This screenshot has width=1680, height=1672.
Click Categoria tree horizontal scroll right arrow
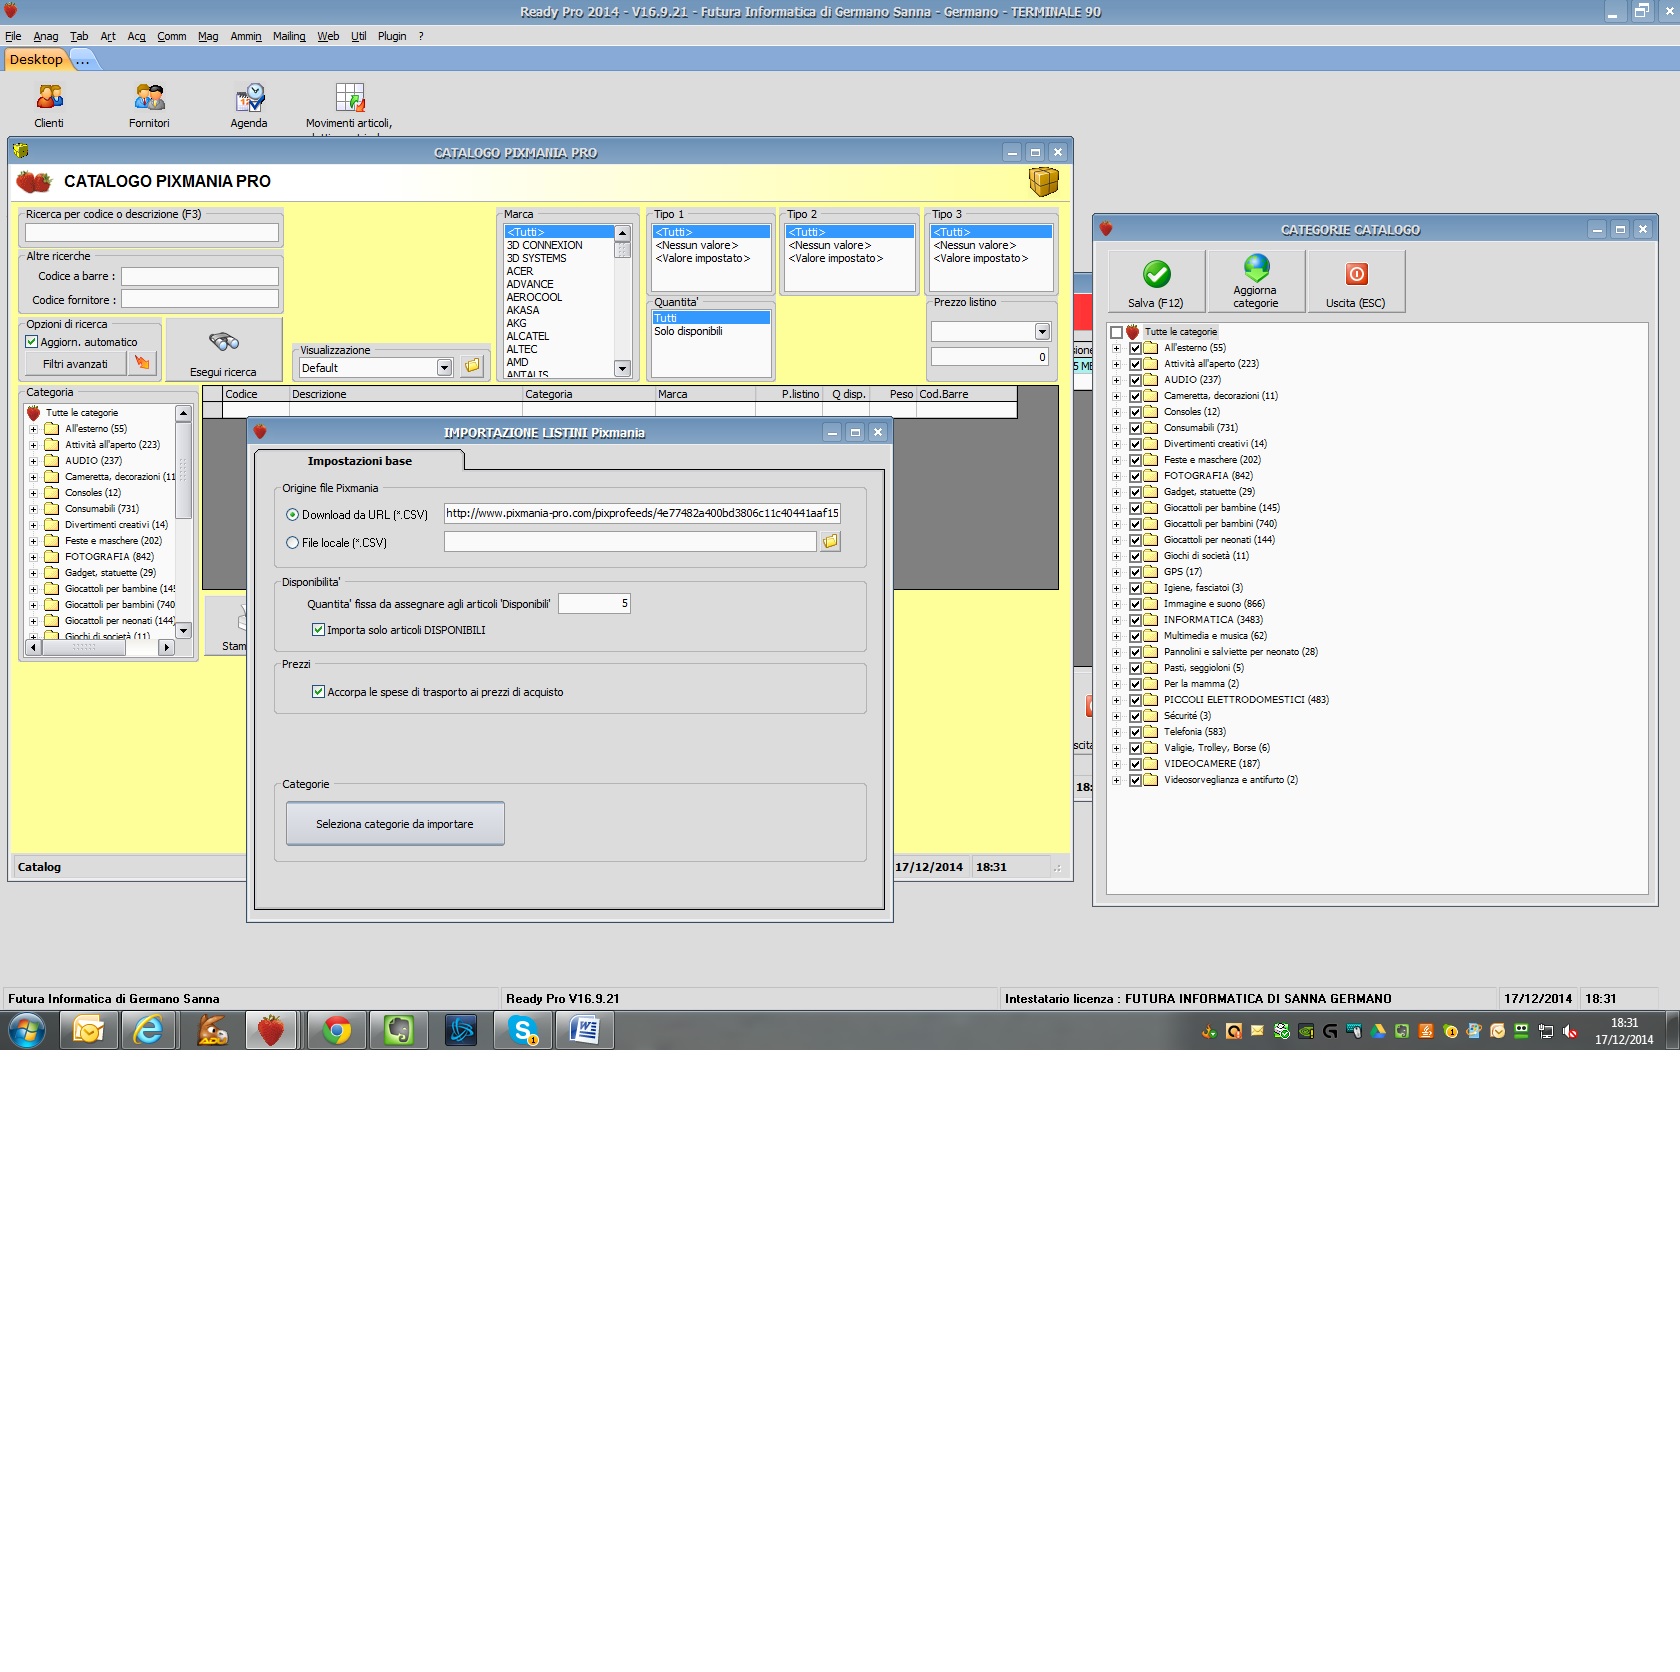(167, 647)
